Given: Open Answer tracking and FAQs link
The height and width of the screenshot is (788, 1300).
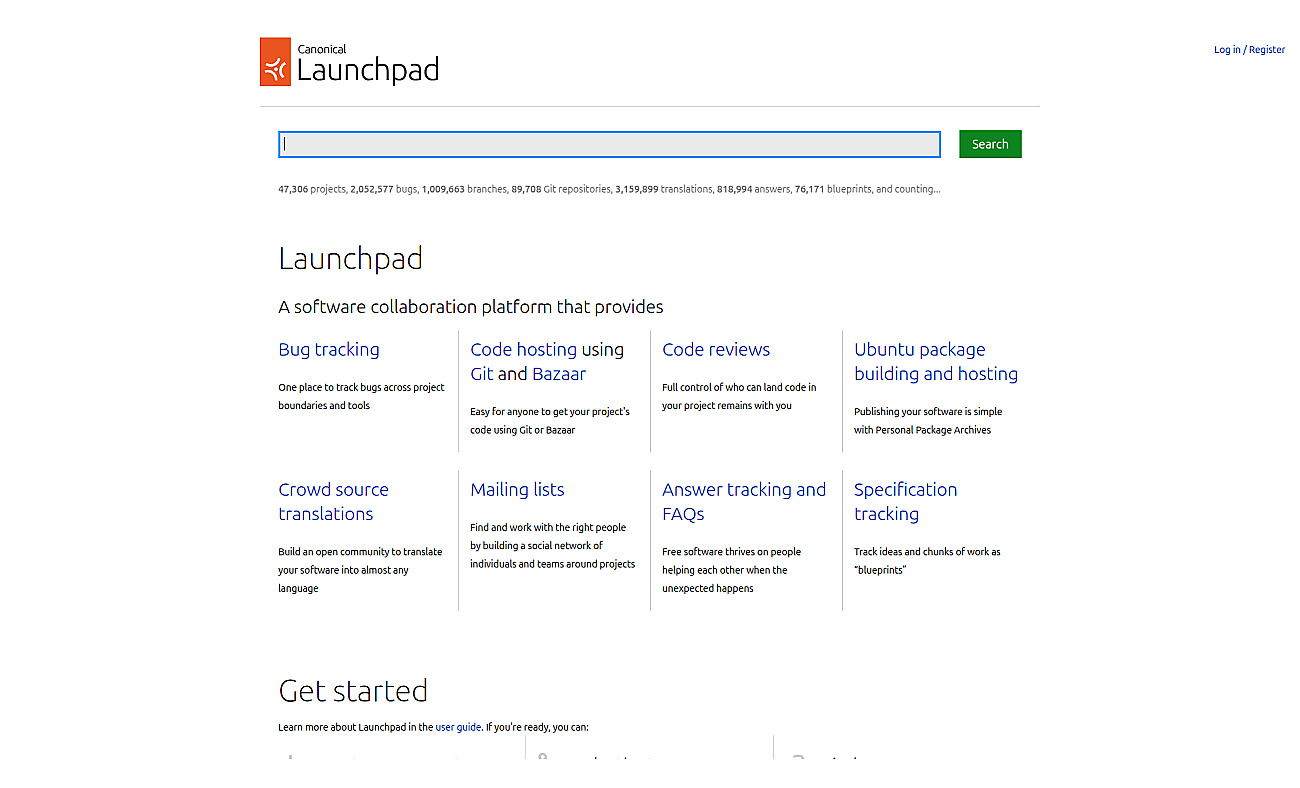Looking at the screenshot, I should [x=744, y=501].
